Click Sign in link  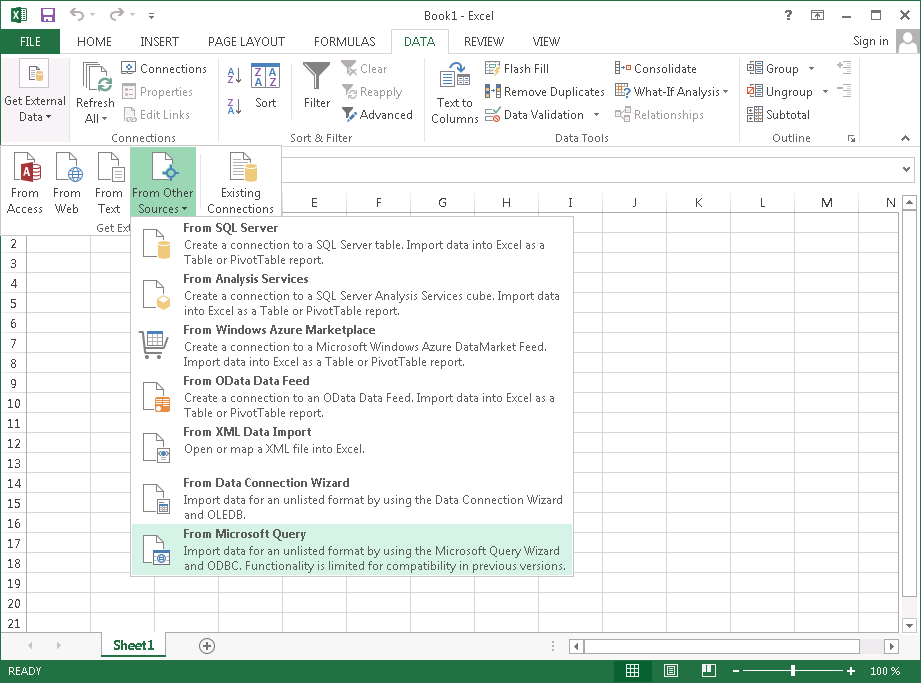(x=870, y=41)
